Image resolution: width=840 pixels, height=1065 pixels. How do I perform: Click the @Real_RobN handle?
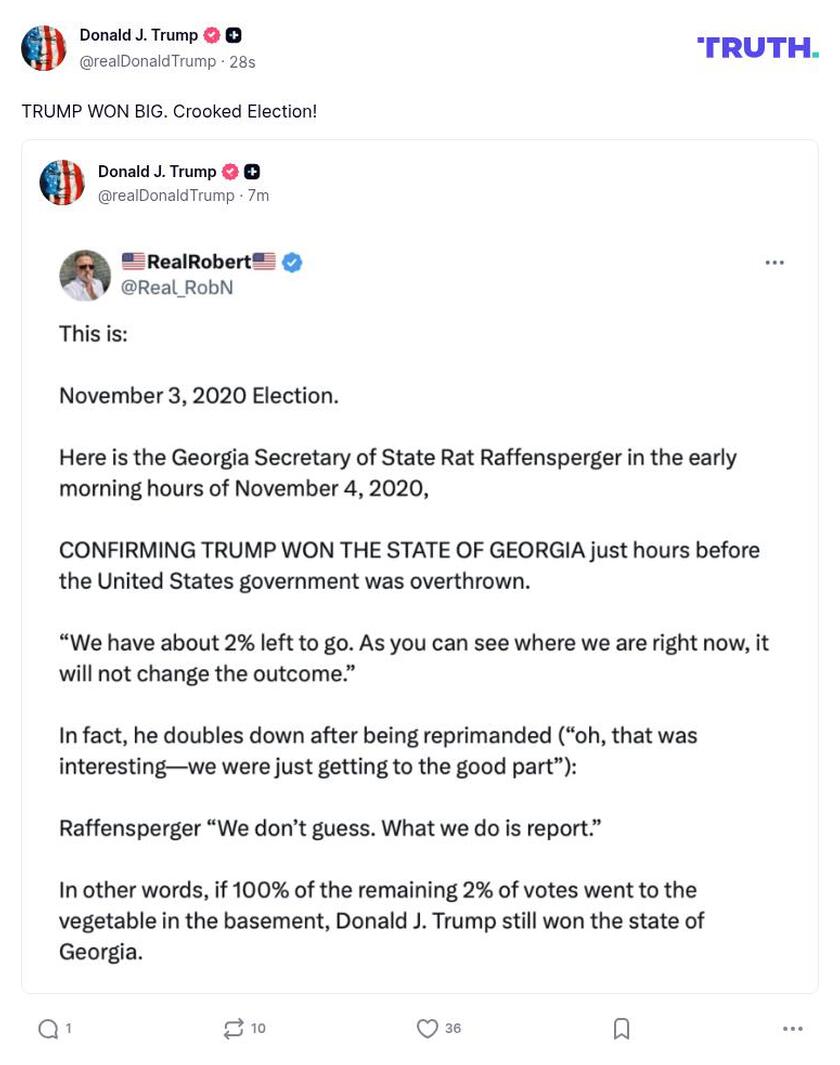[x=177, y=288]
